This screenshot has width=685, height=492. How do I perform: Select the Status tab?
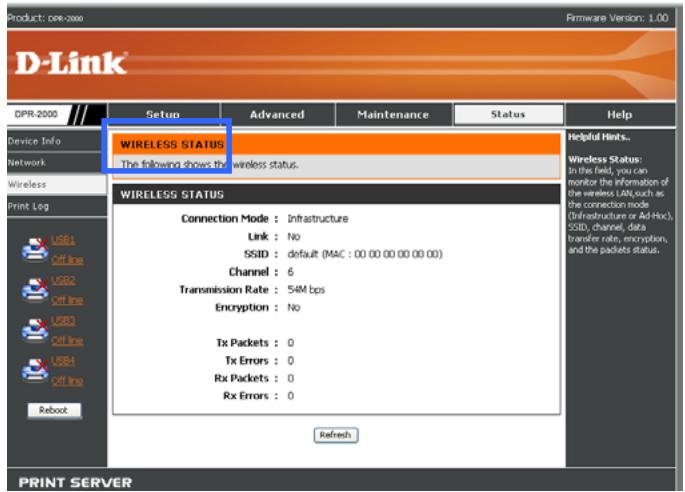508,114
